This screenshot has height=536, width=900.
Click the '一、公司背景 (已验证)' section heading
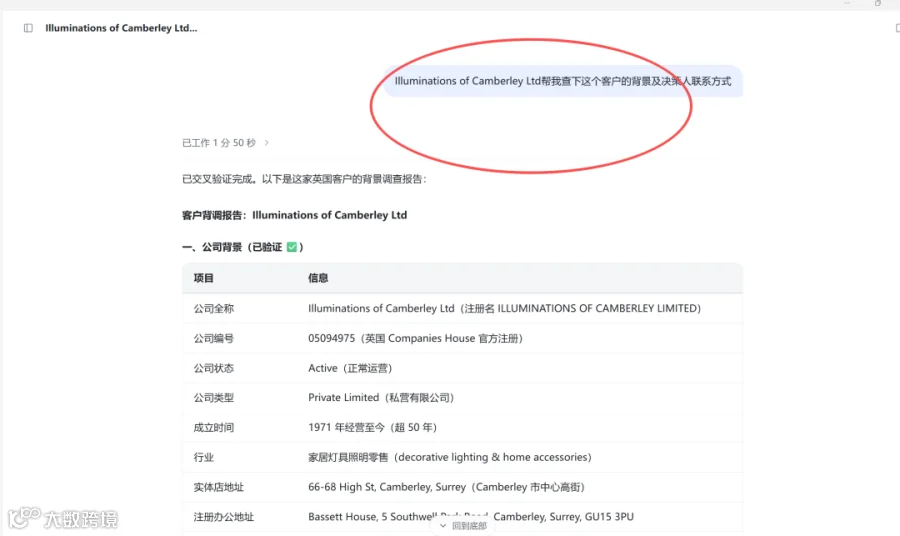[242, 247]
